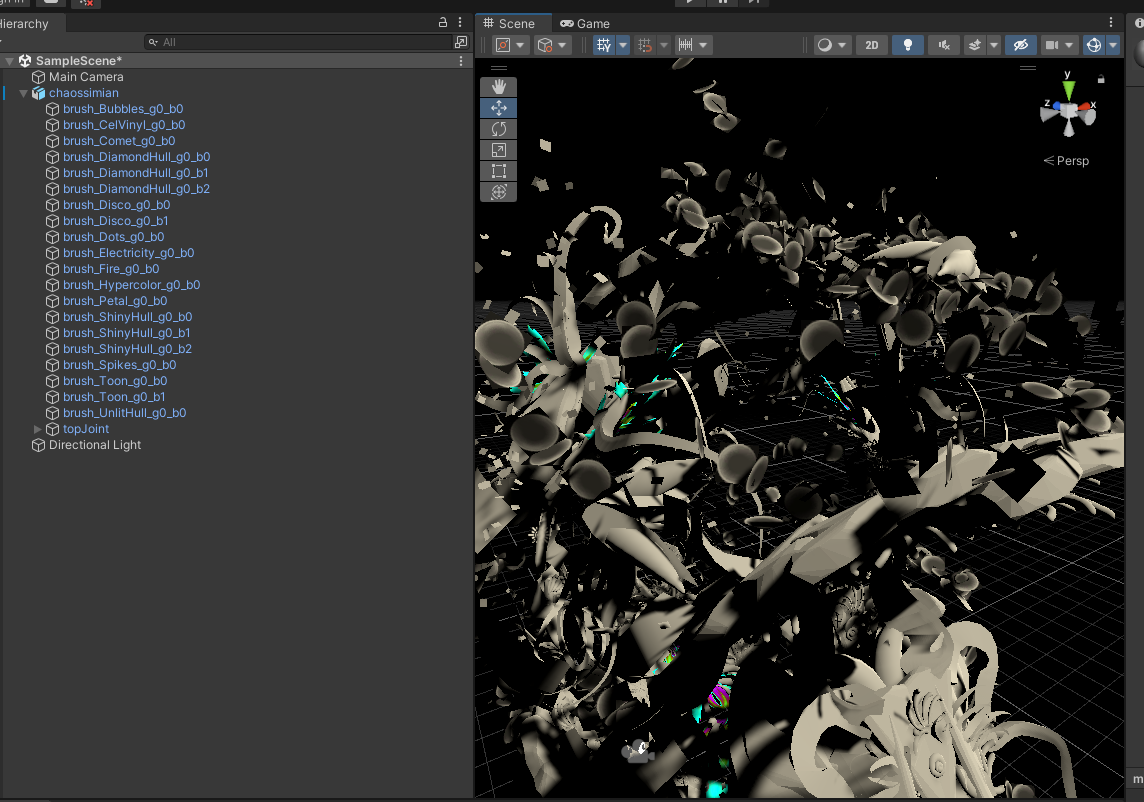Select the Scale tool

pyautogui.click(x=499, y=150)
